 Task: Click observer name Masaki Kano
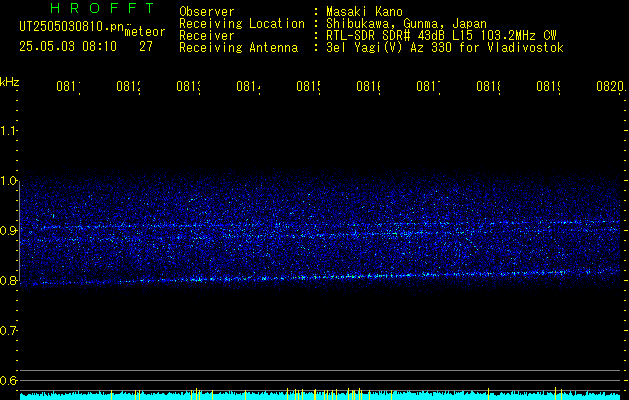pyautogui.click(x=364, y=12)
